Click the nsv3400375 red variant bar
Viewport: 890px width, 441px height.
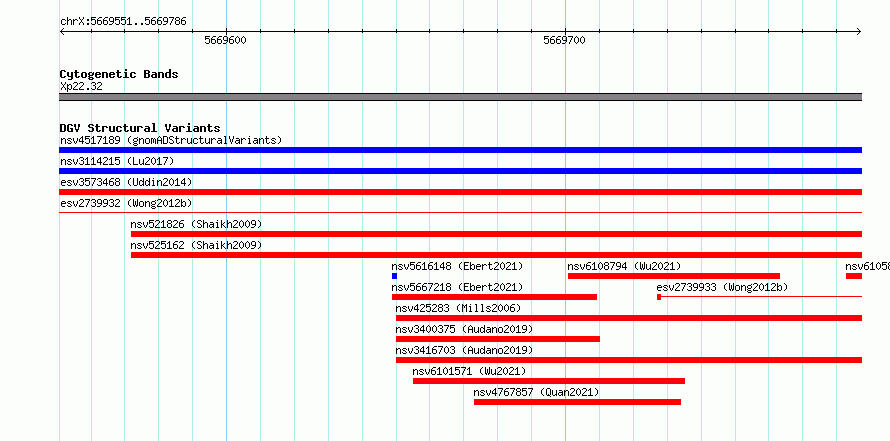pos(498,339)
